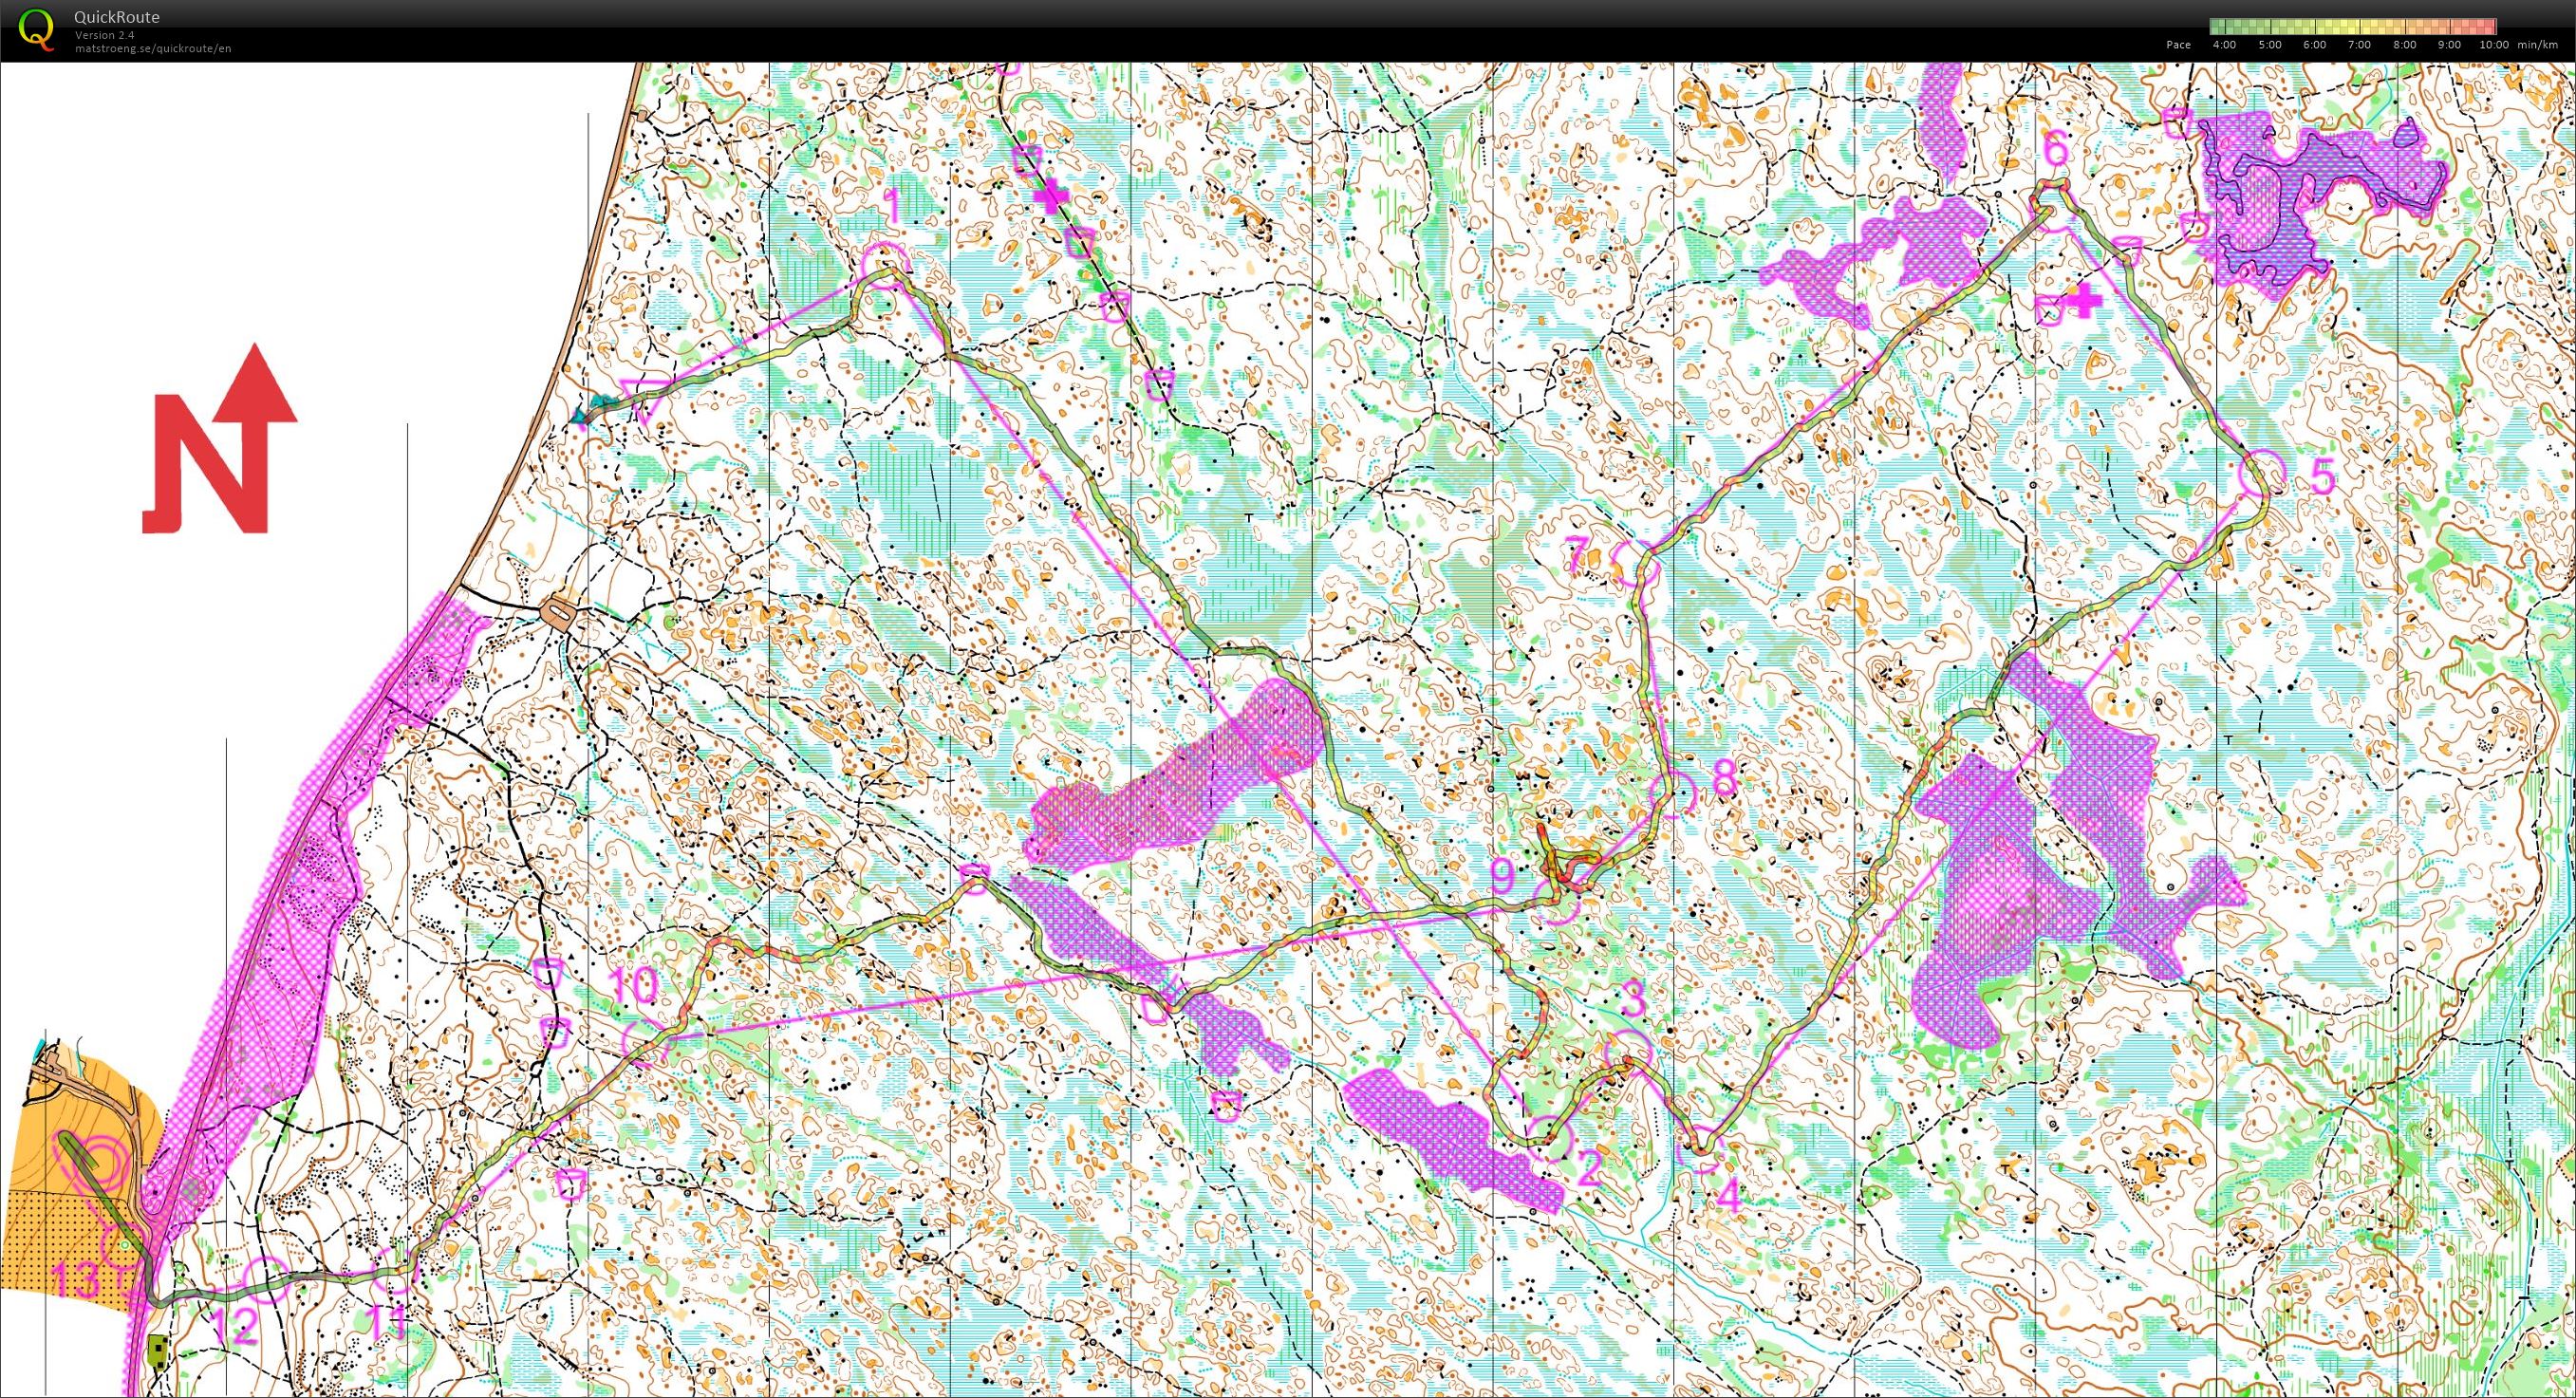
Task: Click the QuickRoute Q logo
Action: [37, 31]
